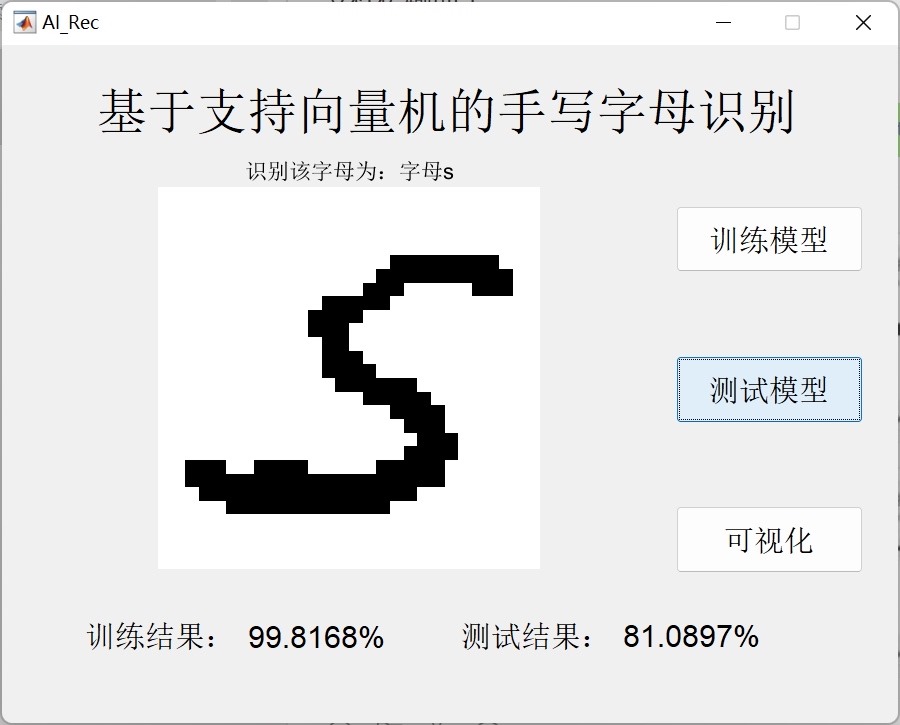Click the heading 基于支持向量机的手写字母识别
The height and width of the screenshot is (725, 900).
click(447, 111)
